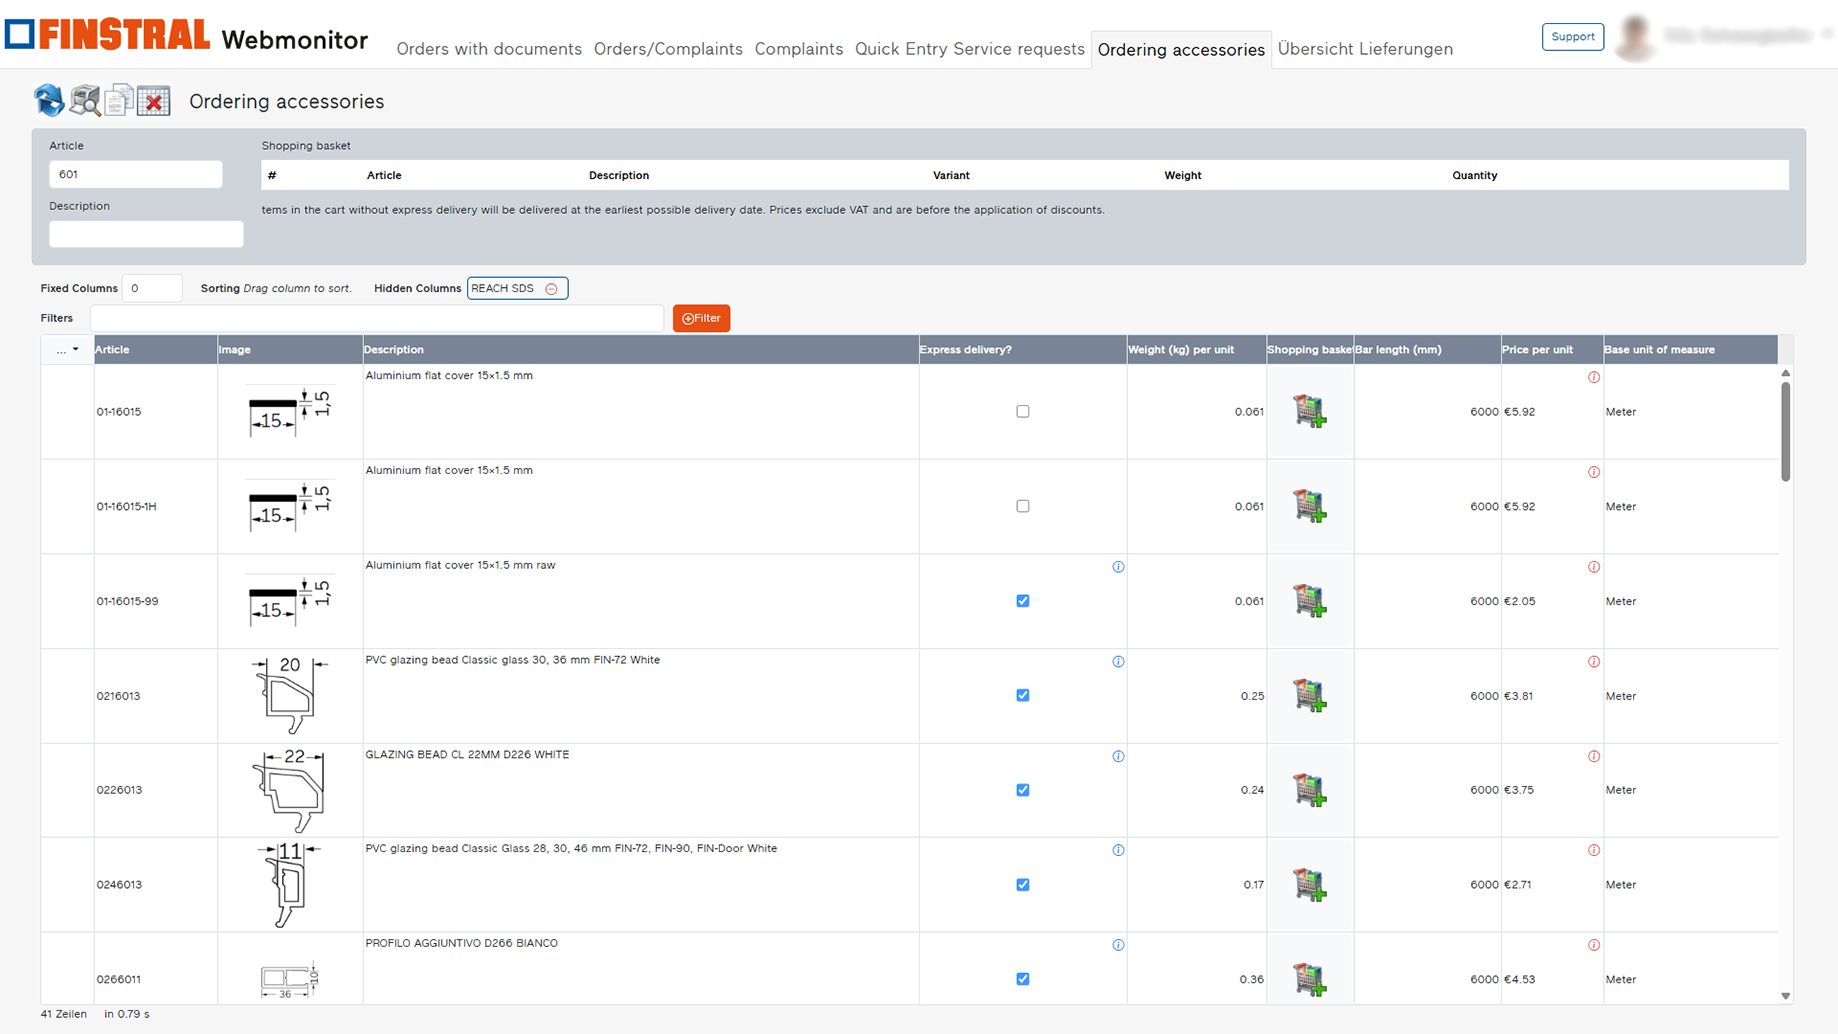Screen dimensions: 1838x1034
Task: Click red price info icon for 0226013
Action: [1594, 756]
